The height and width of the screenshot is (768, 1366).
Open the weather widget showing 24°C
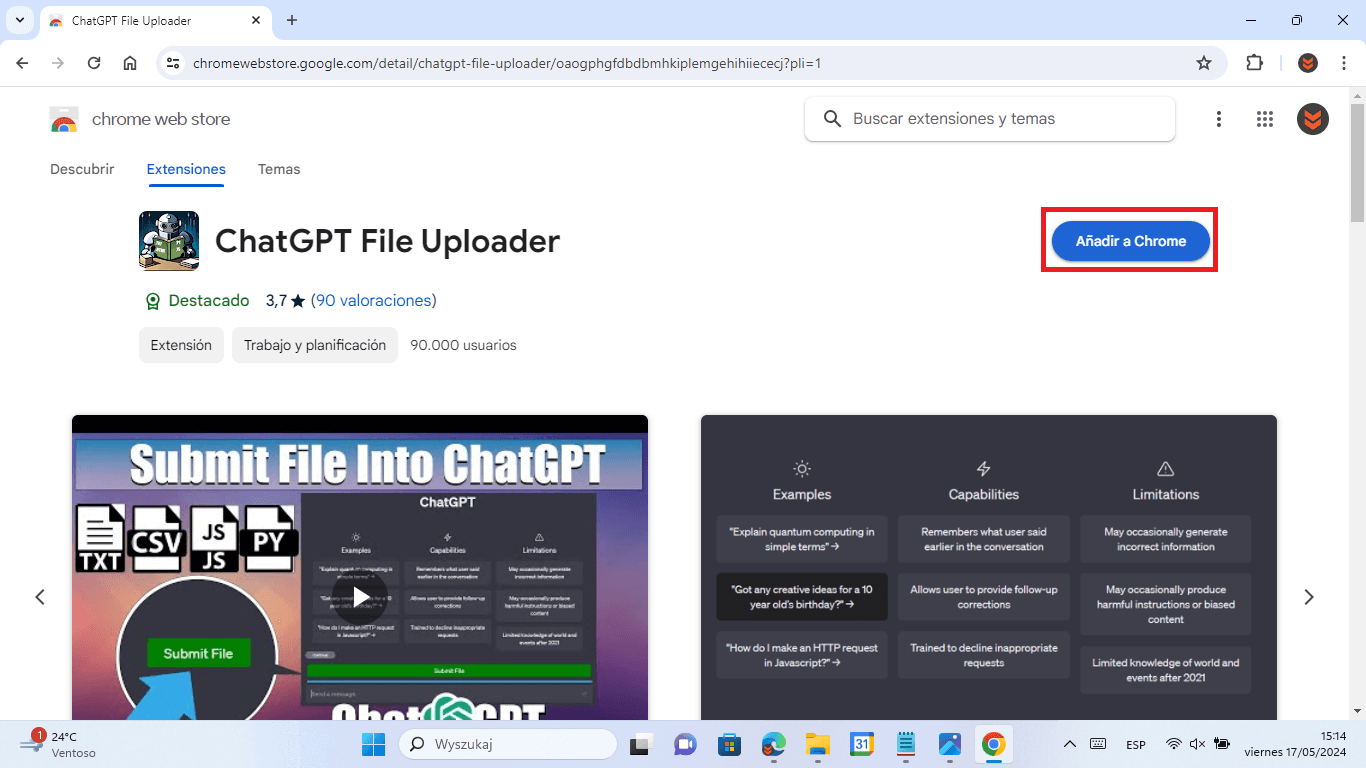[60, 744]
